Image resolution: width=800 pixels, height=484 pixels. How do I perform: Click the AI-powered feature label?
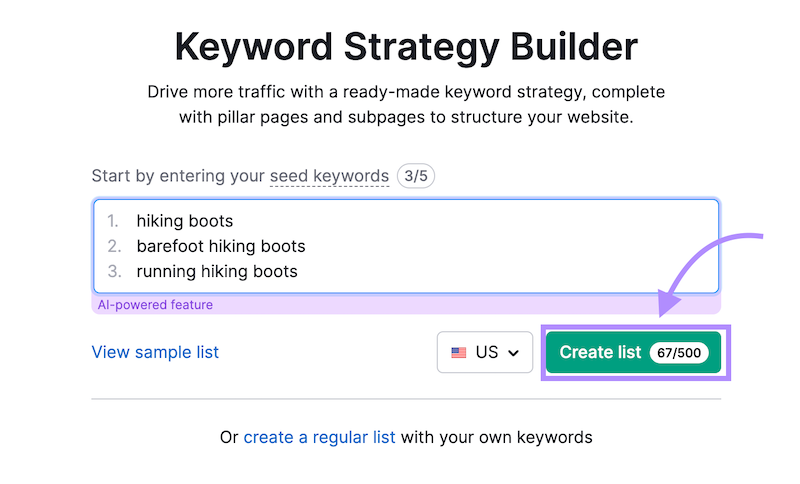click(x=155, y=304)
